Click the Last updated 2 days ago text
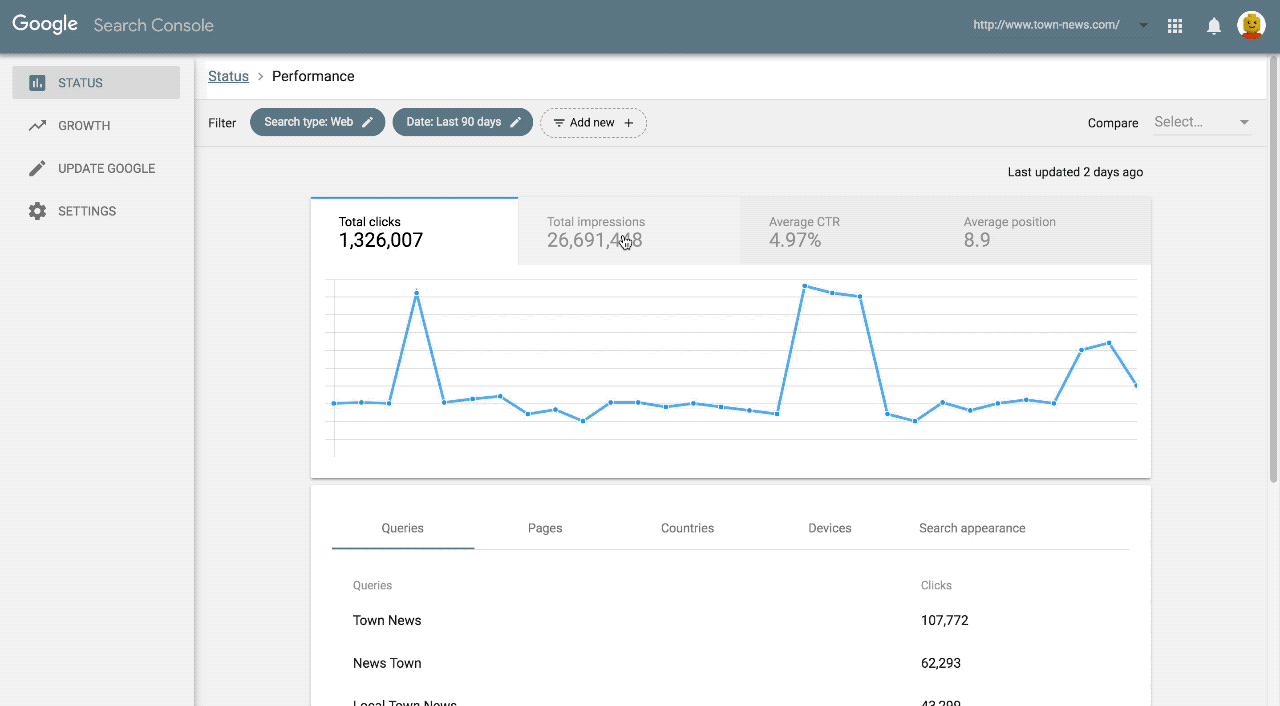Viewport: 1280px width, 706px height. click(1075, 172)
